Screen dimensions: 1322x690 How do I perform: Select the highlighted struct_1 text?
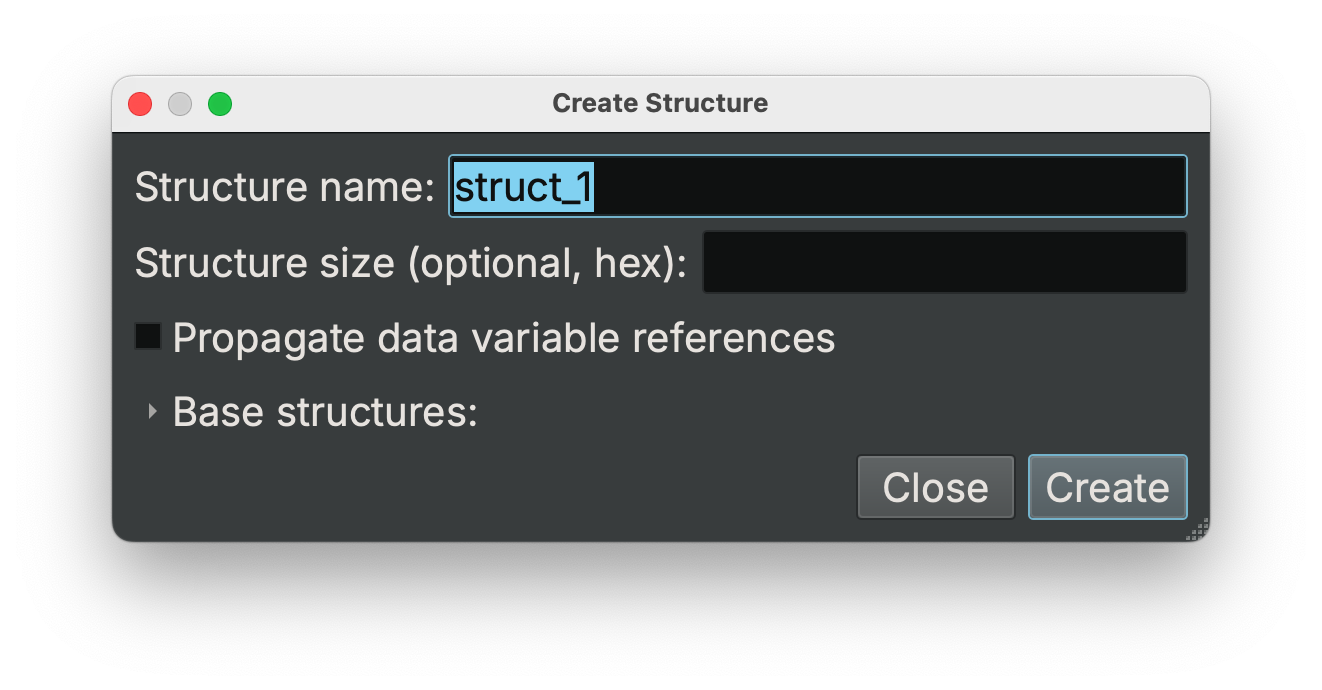[523, 186]
